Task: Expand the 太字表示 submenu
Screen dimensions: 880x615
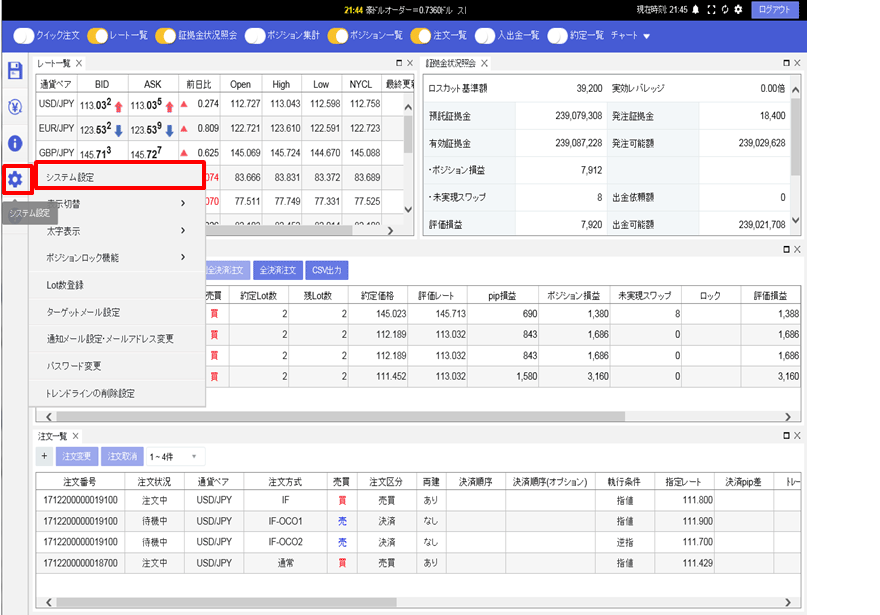Action: [x=117, y=231]
